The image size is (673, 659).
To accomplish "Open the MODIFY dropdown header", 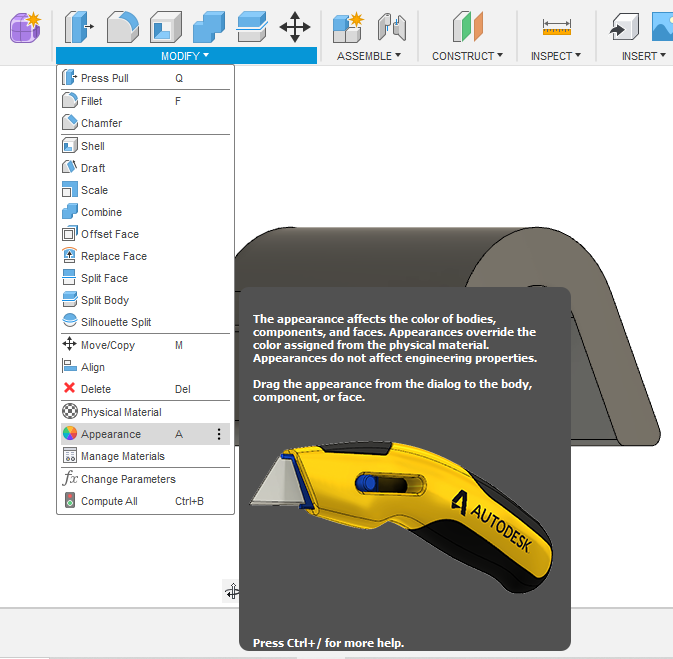I will click(x=186, y=56).
